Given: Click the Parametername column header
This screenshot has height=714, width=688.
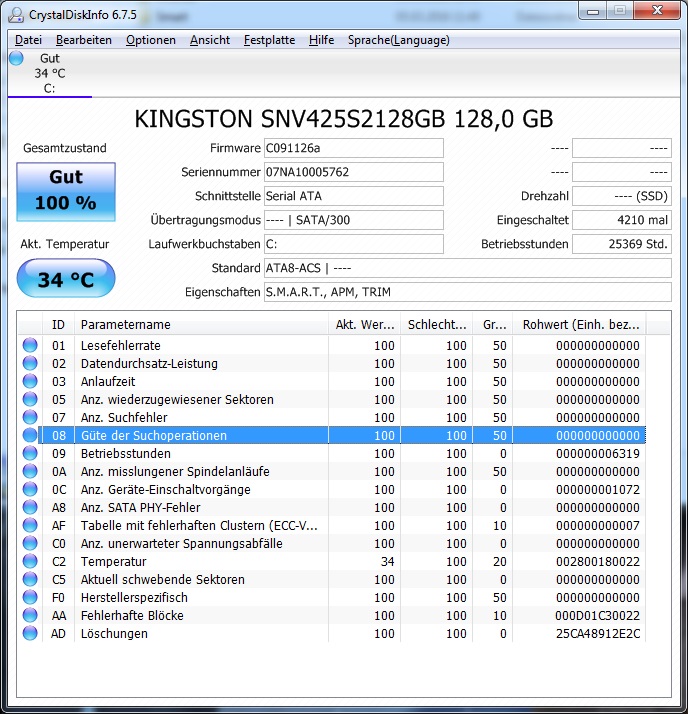Looking at the screenshot, I should [201, 325].
